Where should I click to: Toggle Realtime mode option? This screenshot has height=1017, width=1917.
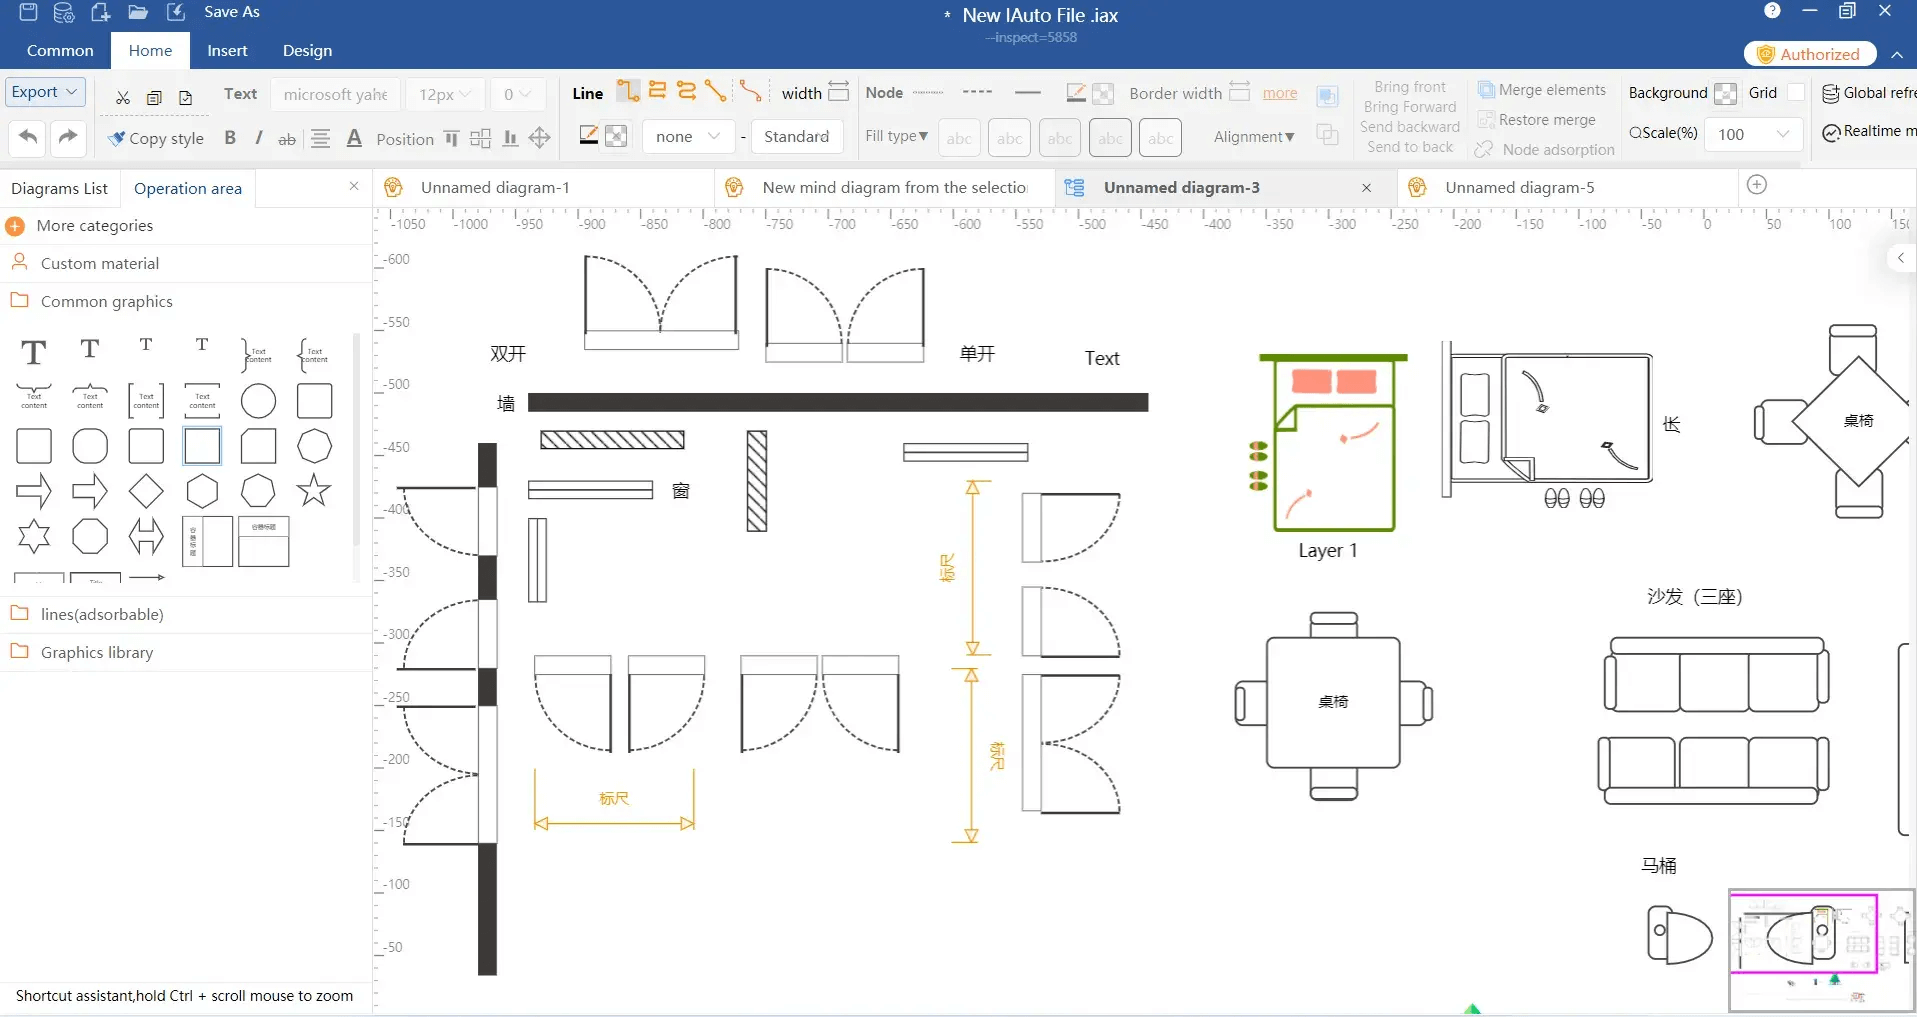click(x=1869, y=131)
